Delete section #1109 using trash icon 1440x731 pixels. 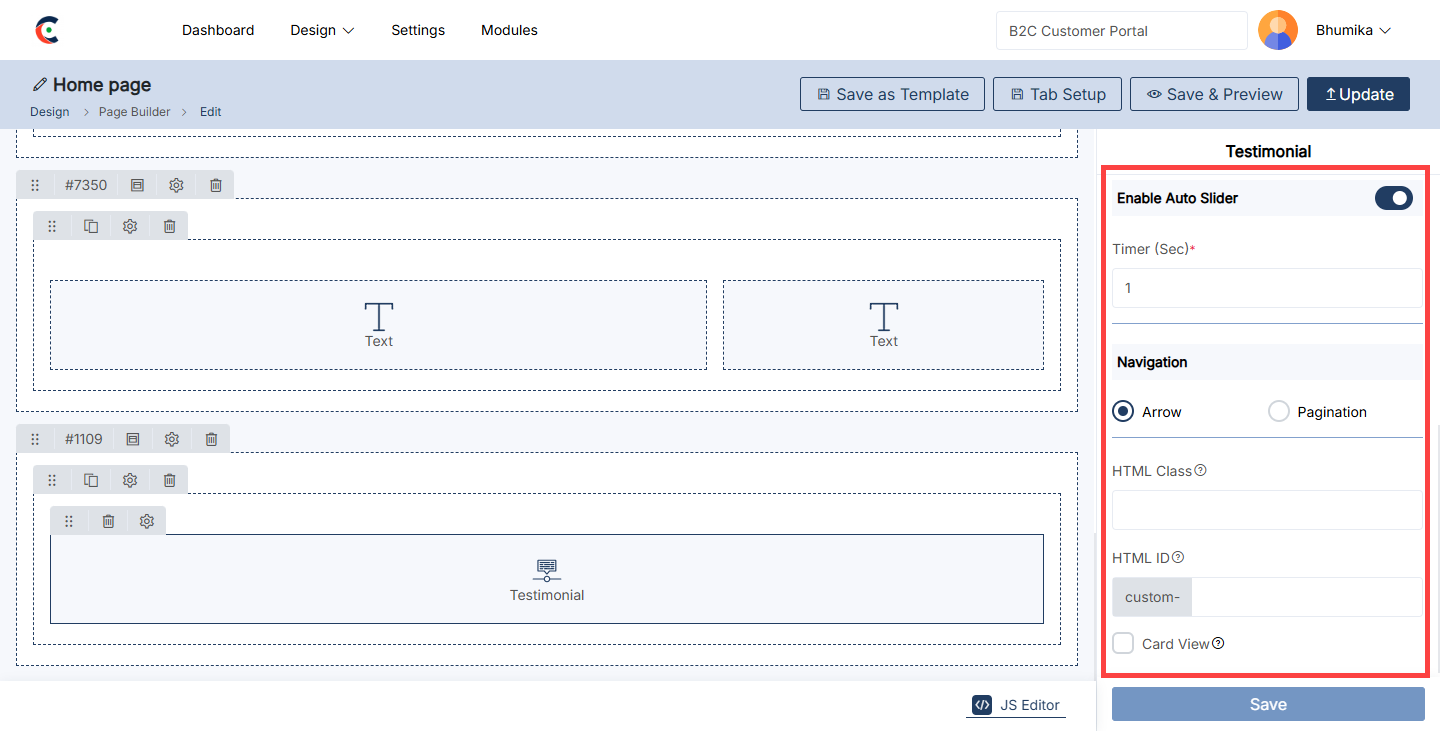(212, 439)
